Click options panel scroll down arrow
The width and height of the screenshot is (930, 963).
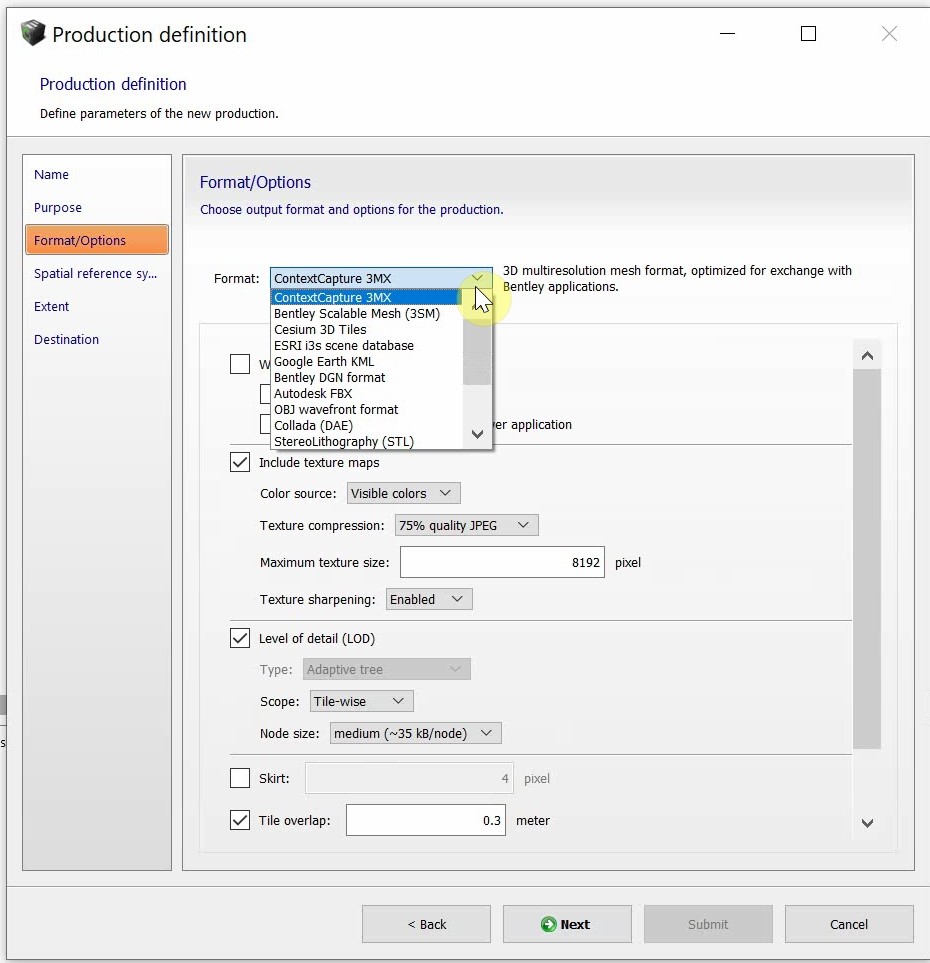click(x=867, y=823)
